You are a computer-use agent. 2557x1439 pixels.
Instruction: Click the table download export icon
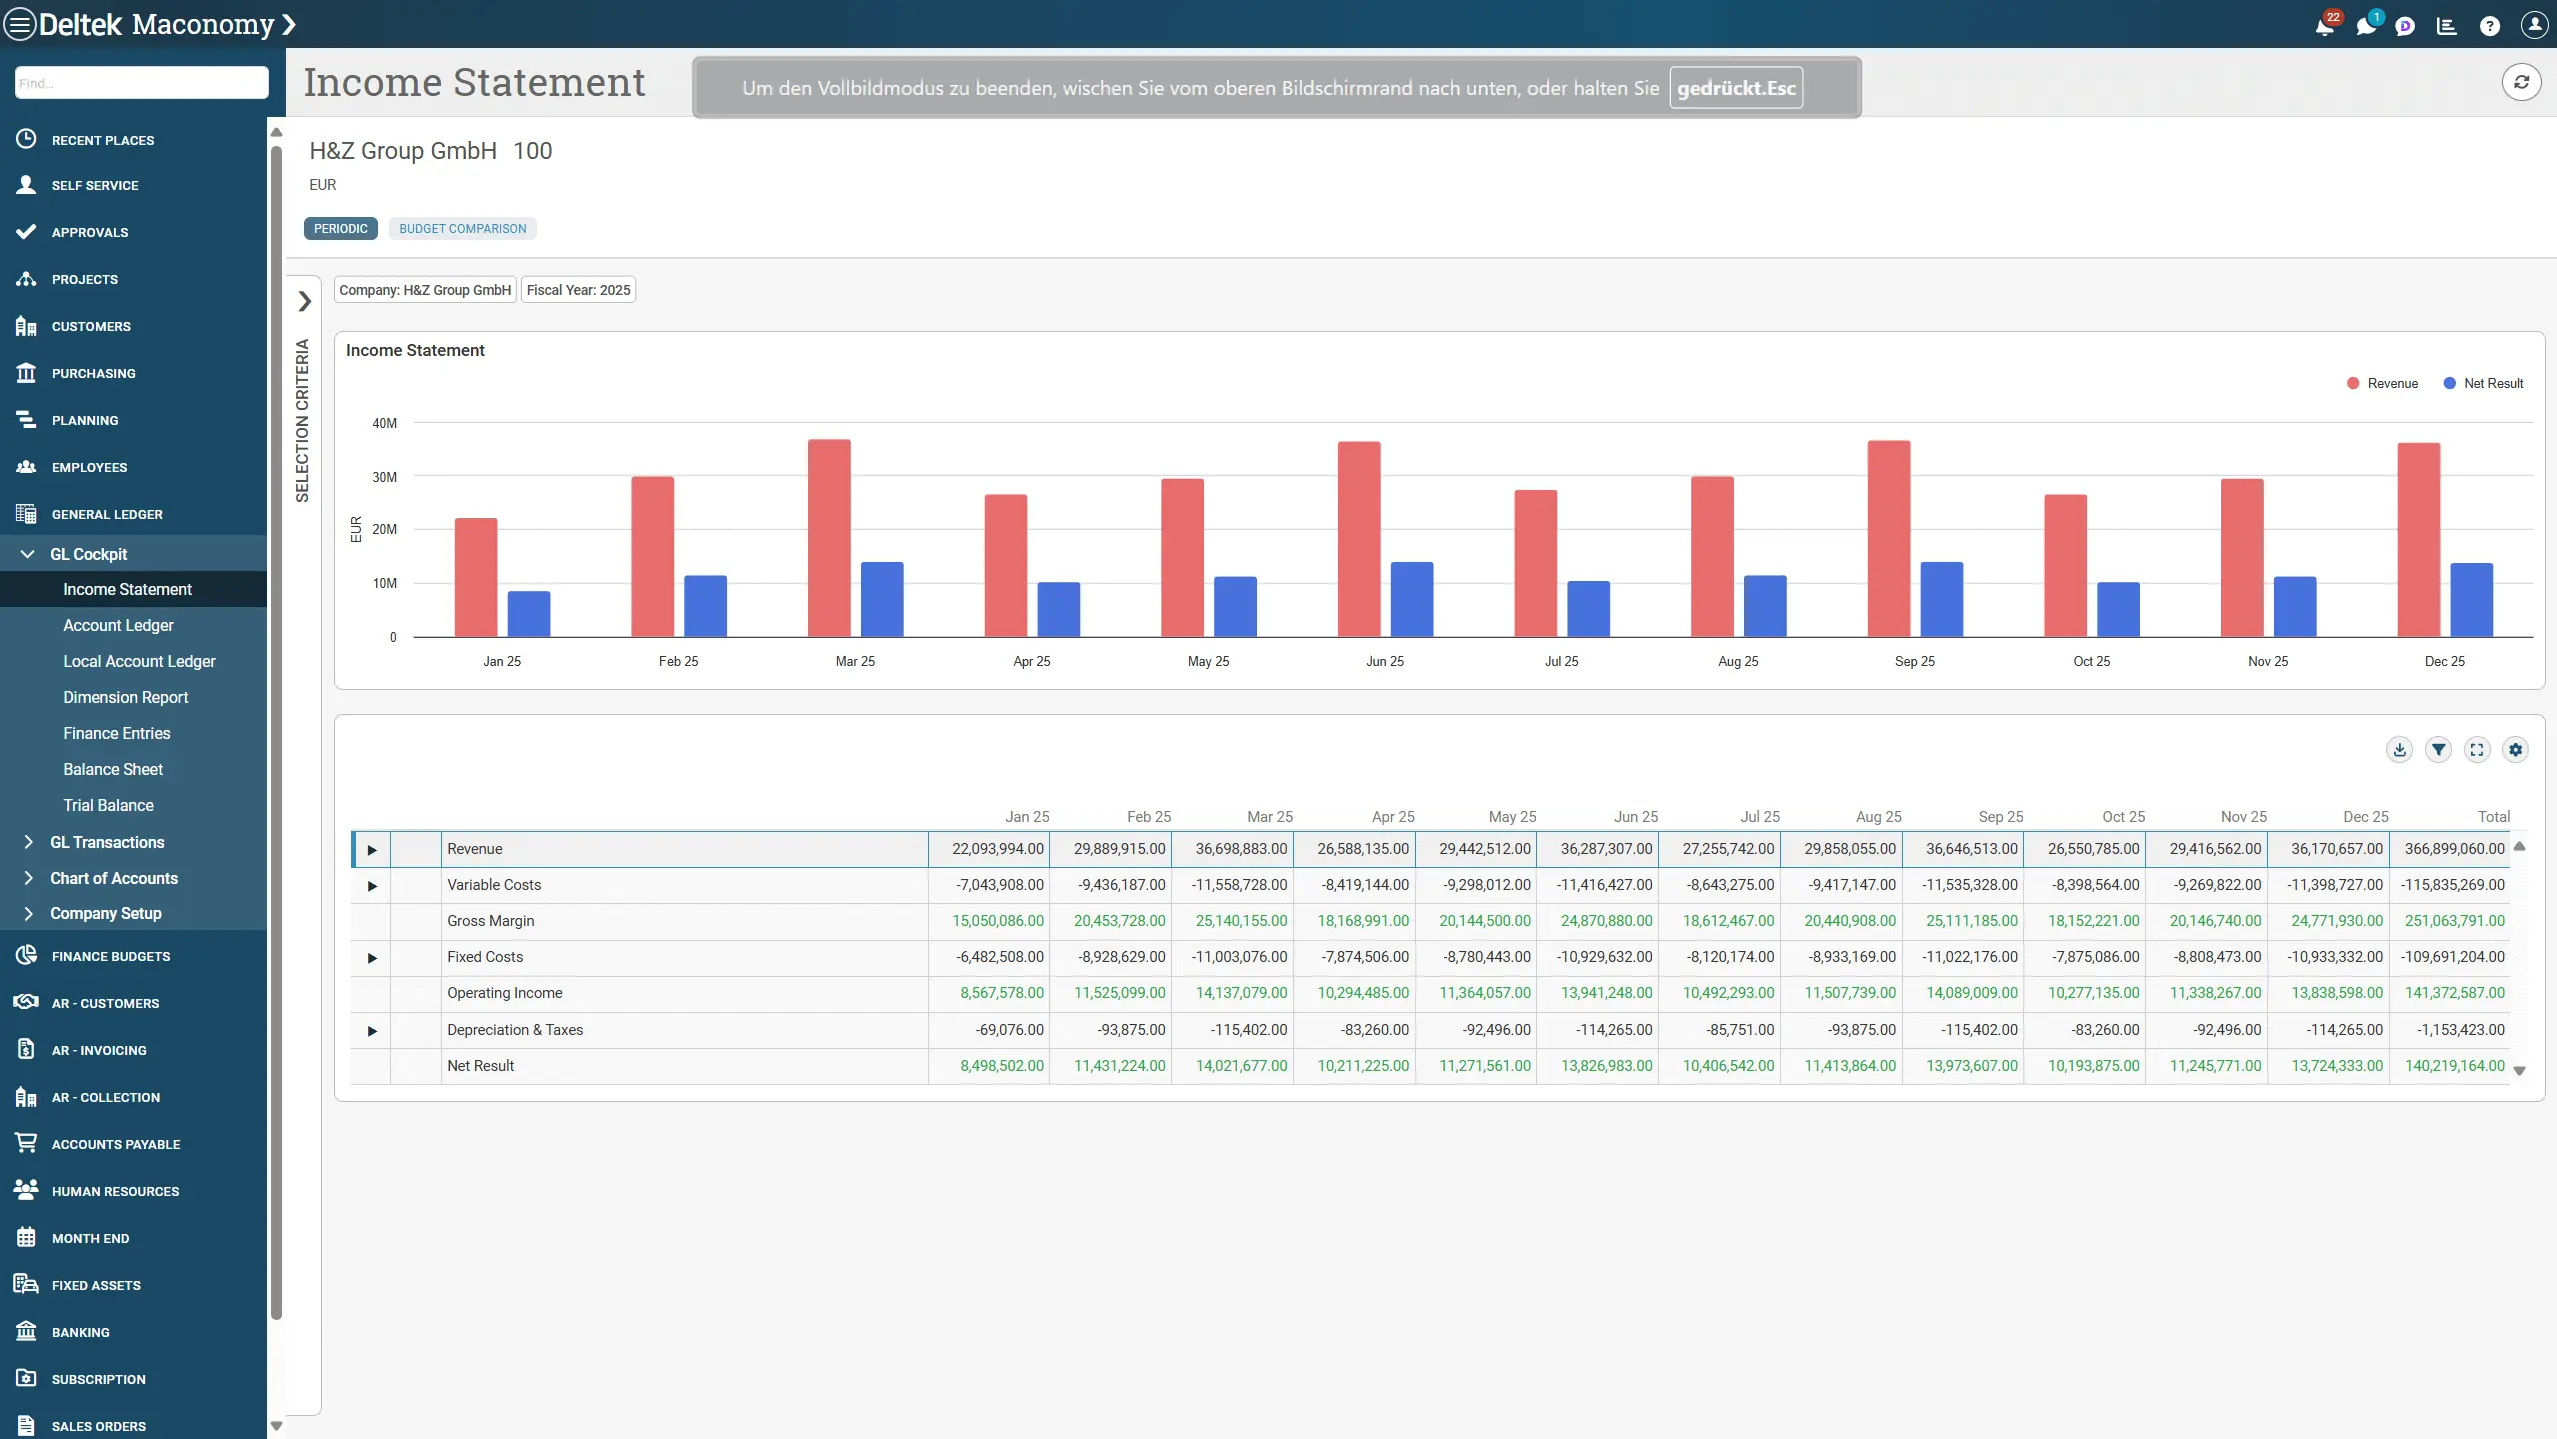2399,749
